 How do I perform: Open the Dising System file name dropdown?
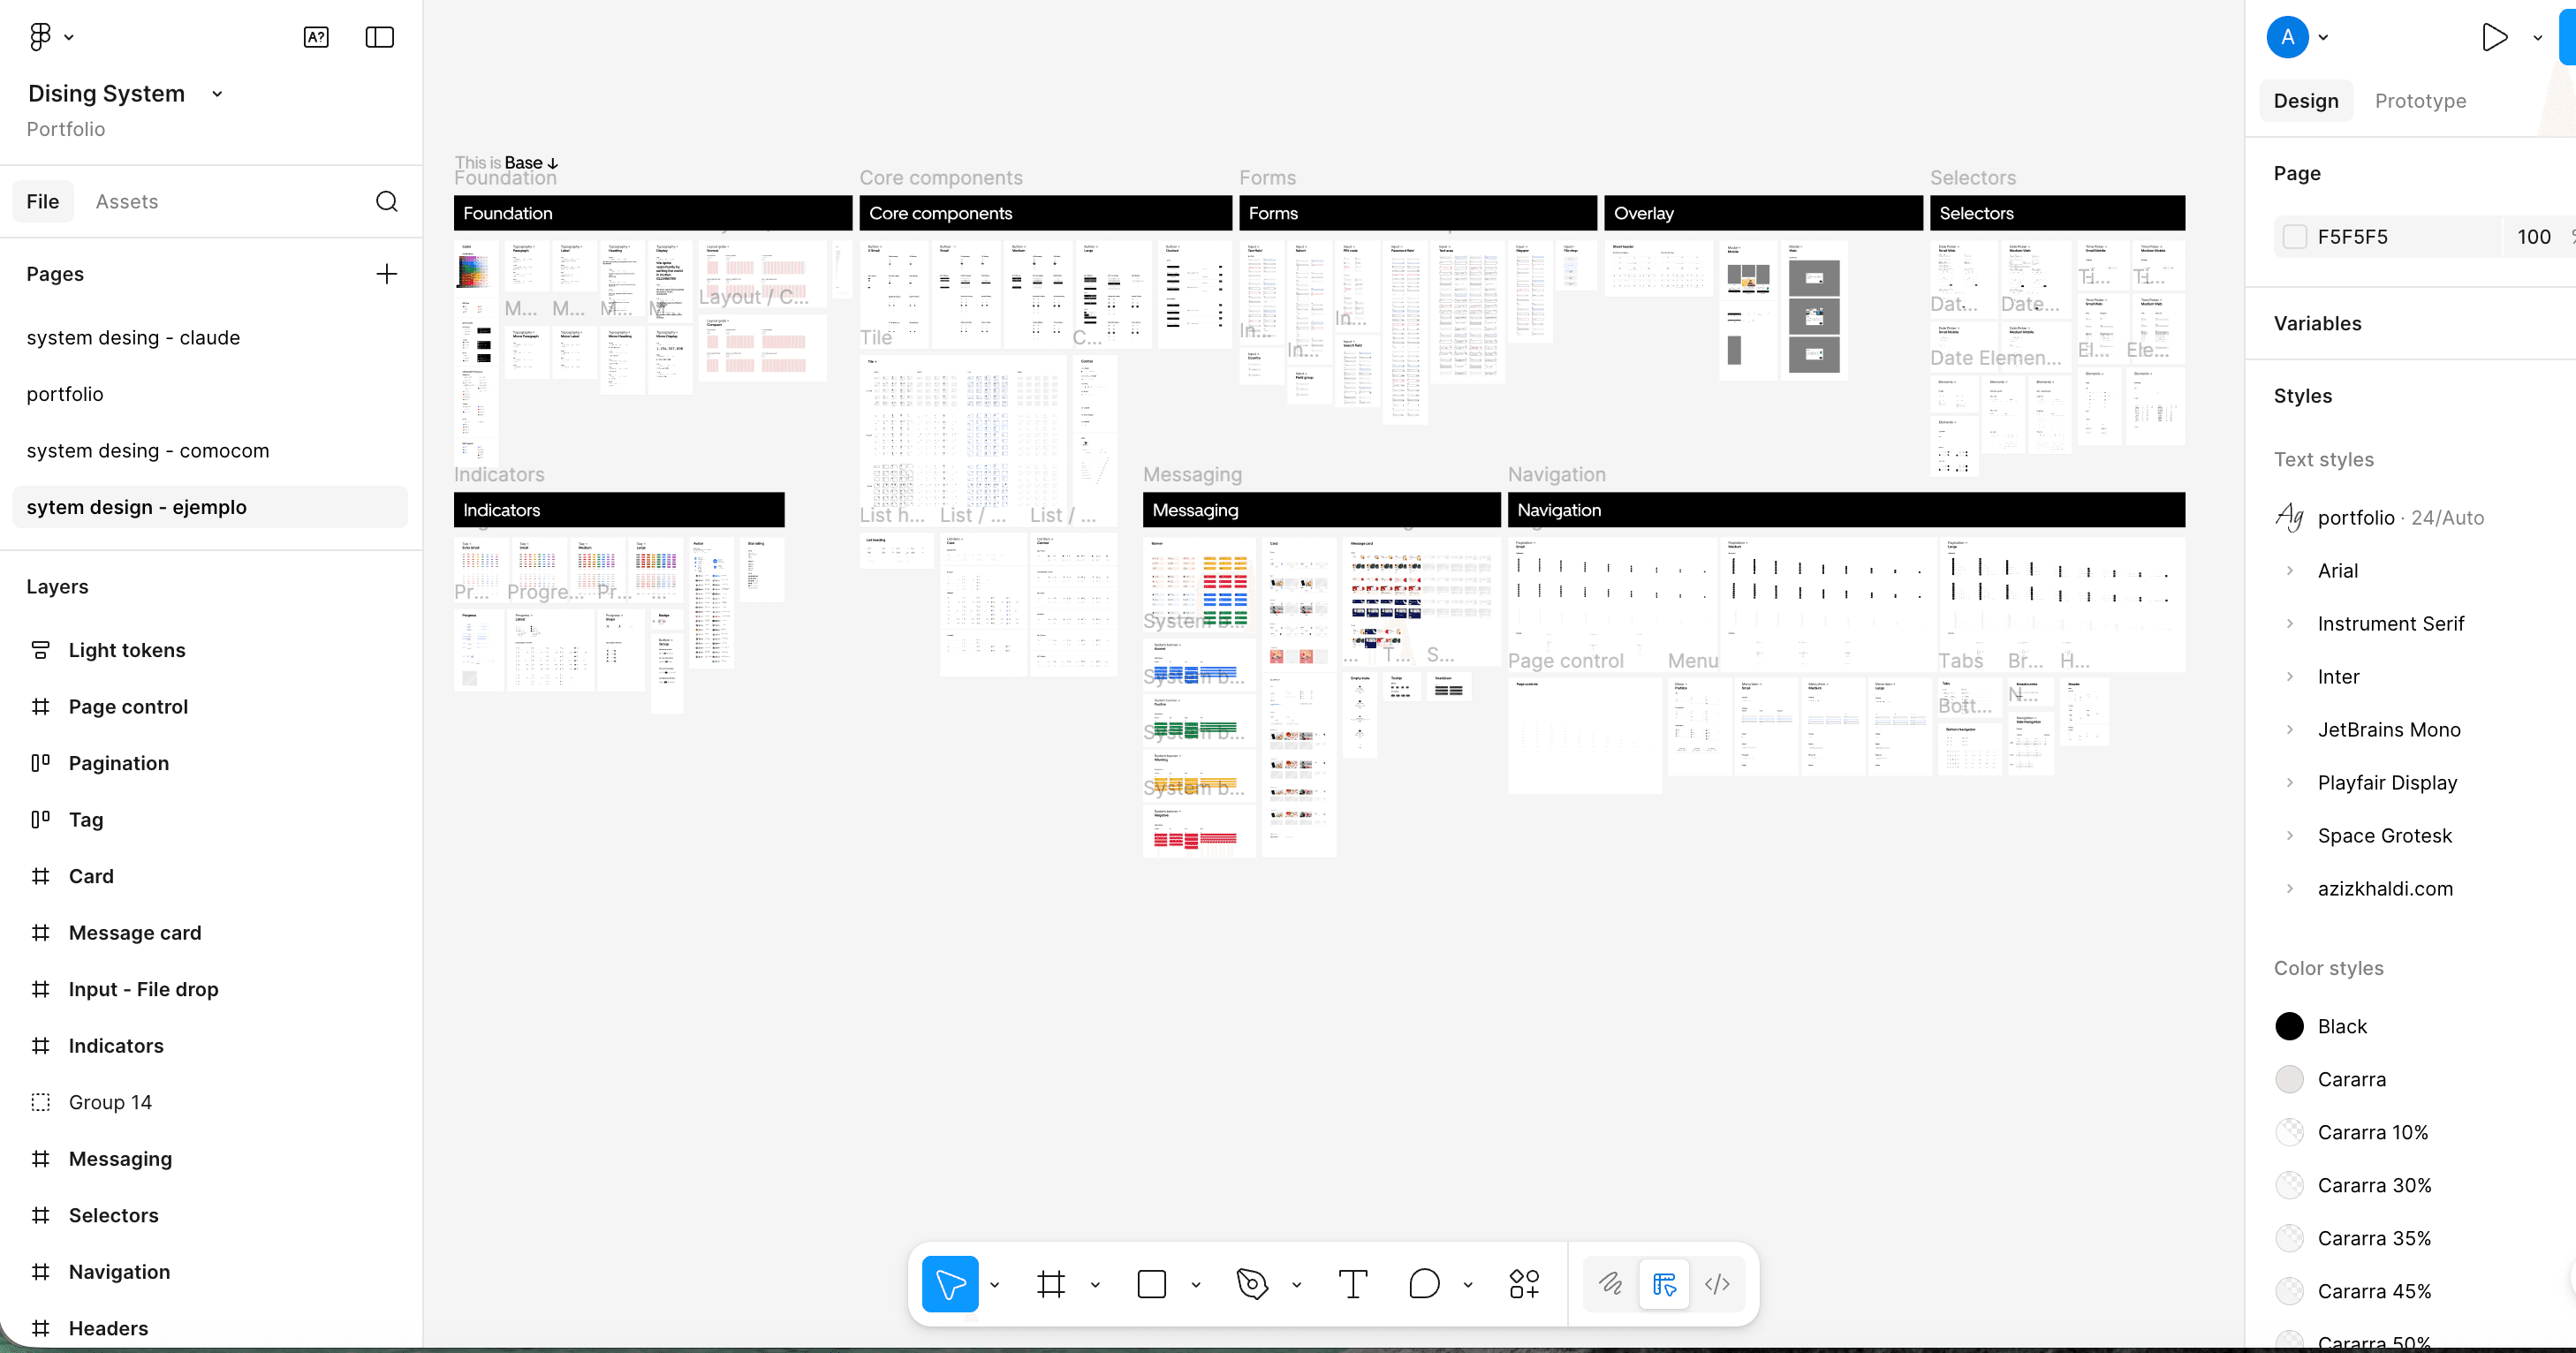click(x=217, y=93)
